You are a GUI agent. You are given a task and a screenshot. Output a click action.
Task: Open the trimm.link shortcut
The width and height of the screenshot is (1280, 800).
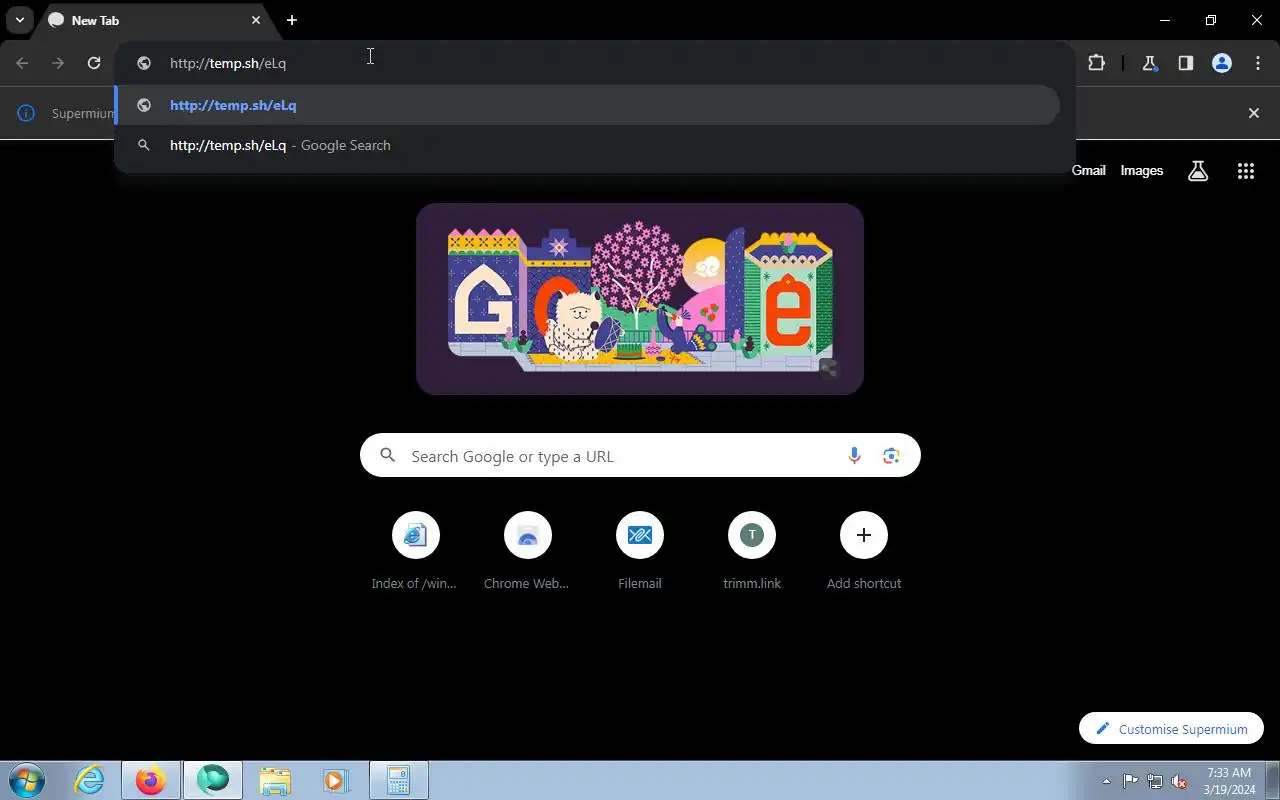pos(752,552)
